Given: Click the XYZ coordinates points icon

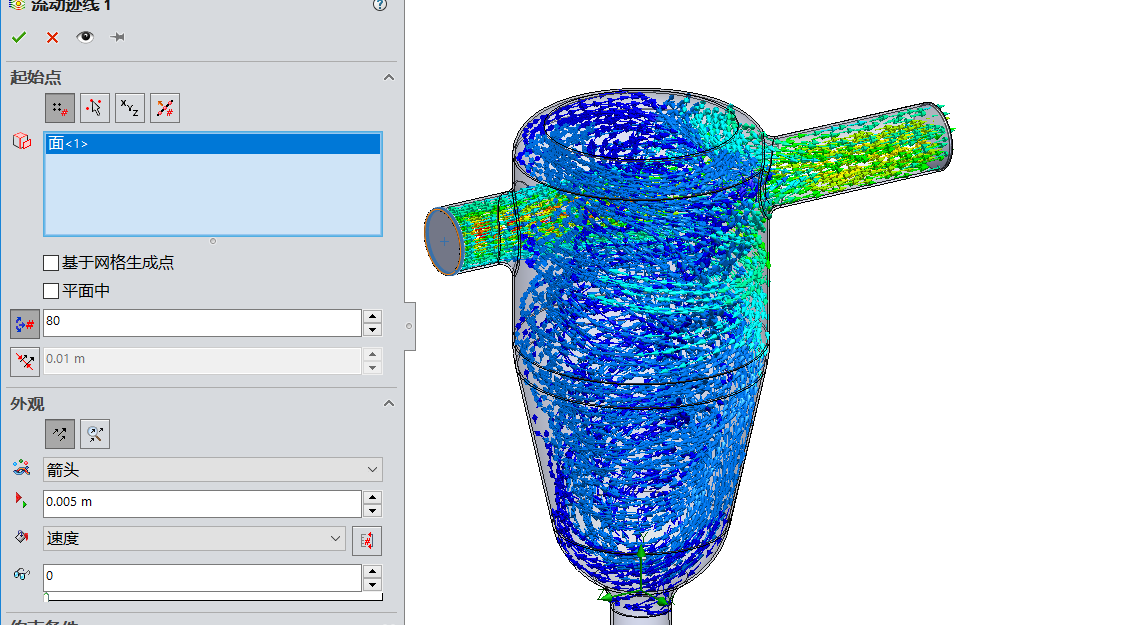Looking at the screenshot, I should (x=129, y=107).
